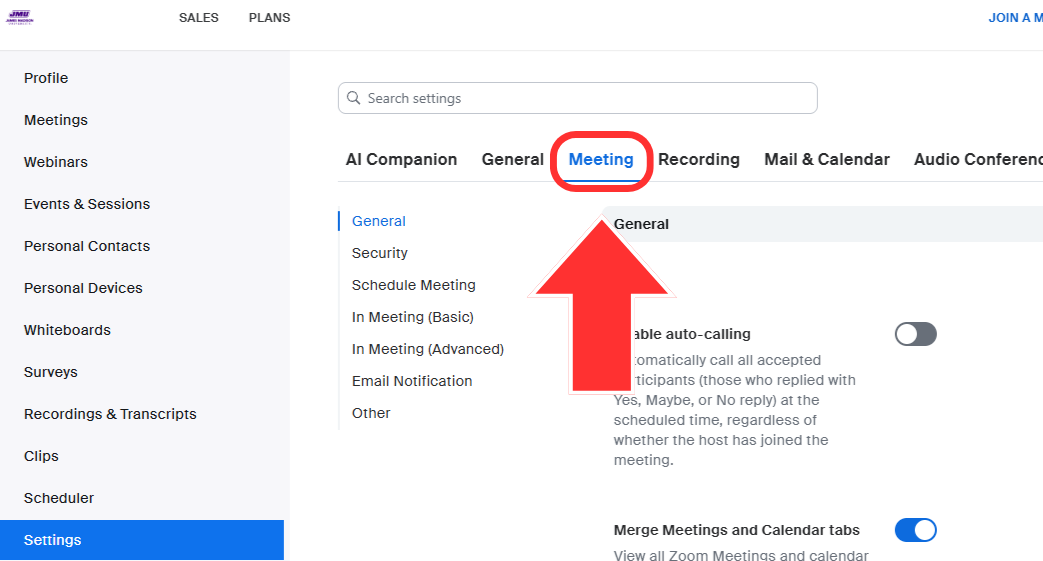Jump to Security subsection
This screenshot has height=561, width=1043.
(380, 253)
